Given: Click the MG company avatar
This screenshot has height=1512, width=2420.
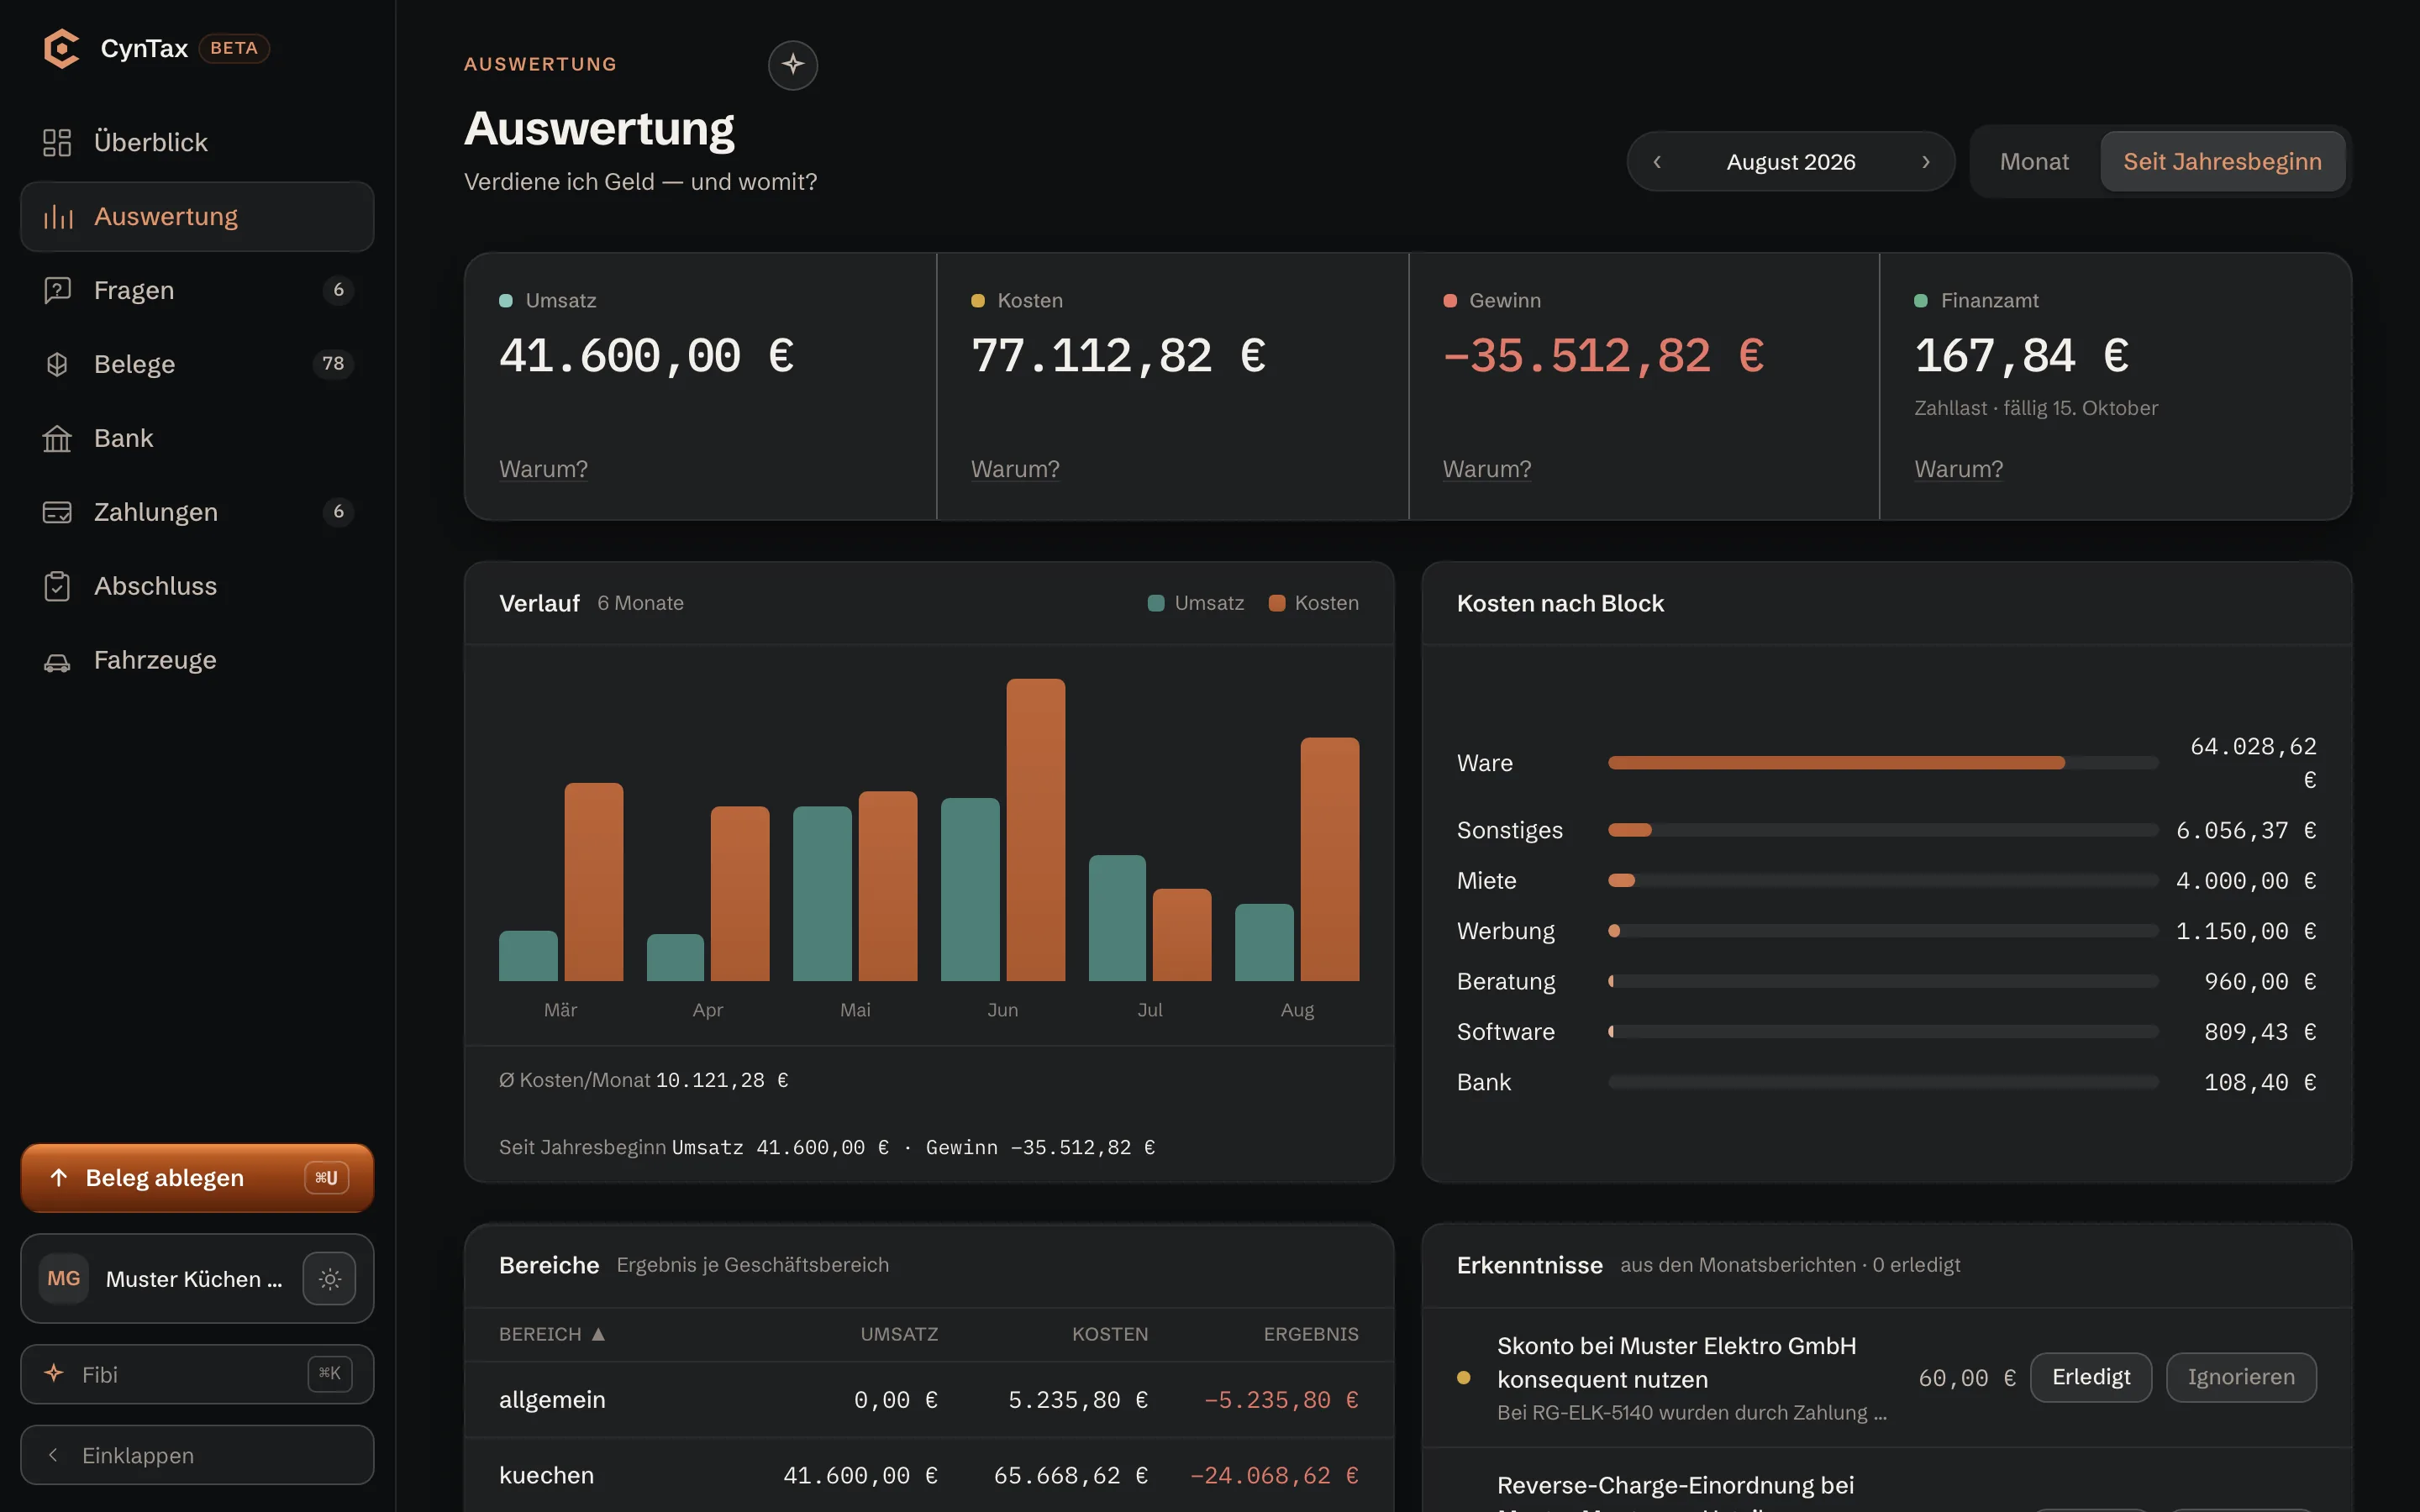Looking at the screenshot, I should click(x=64, y=1278).
